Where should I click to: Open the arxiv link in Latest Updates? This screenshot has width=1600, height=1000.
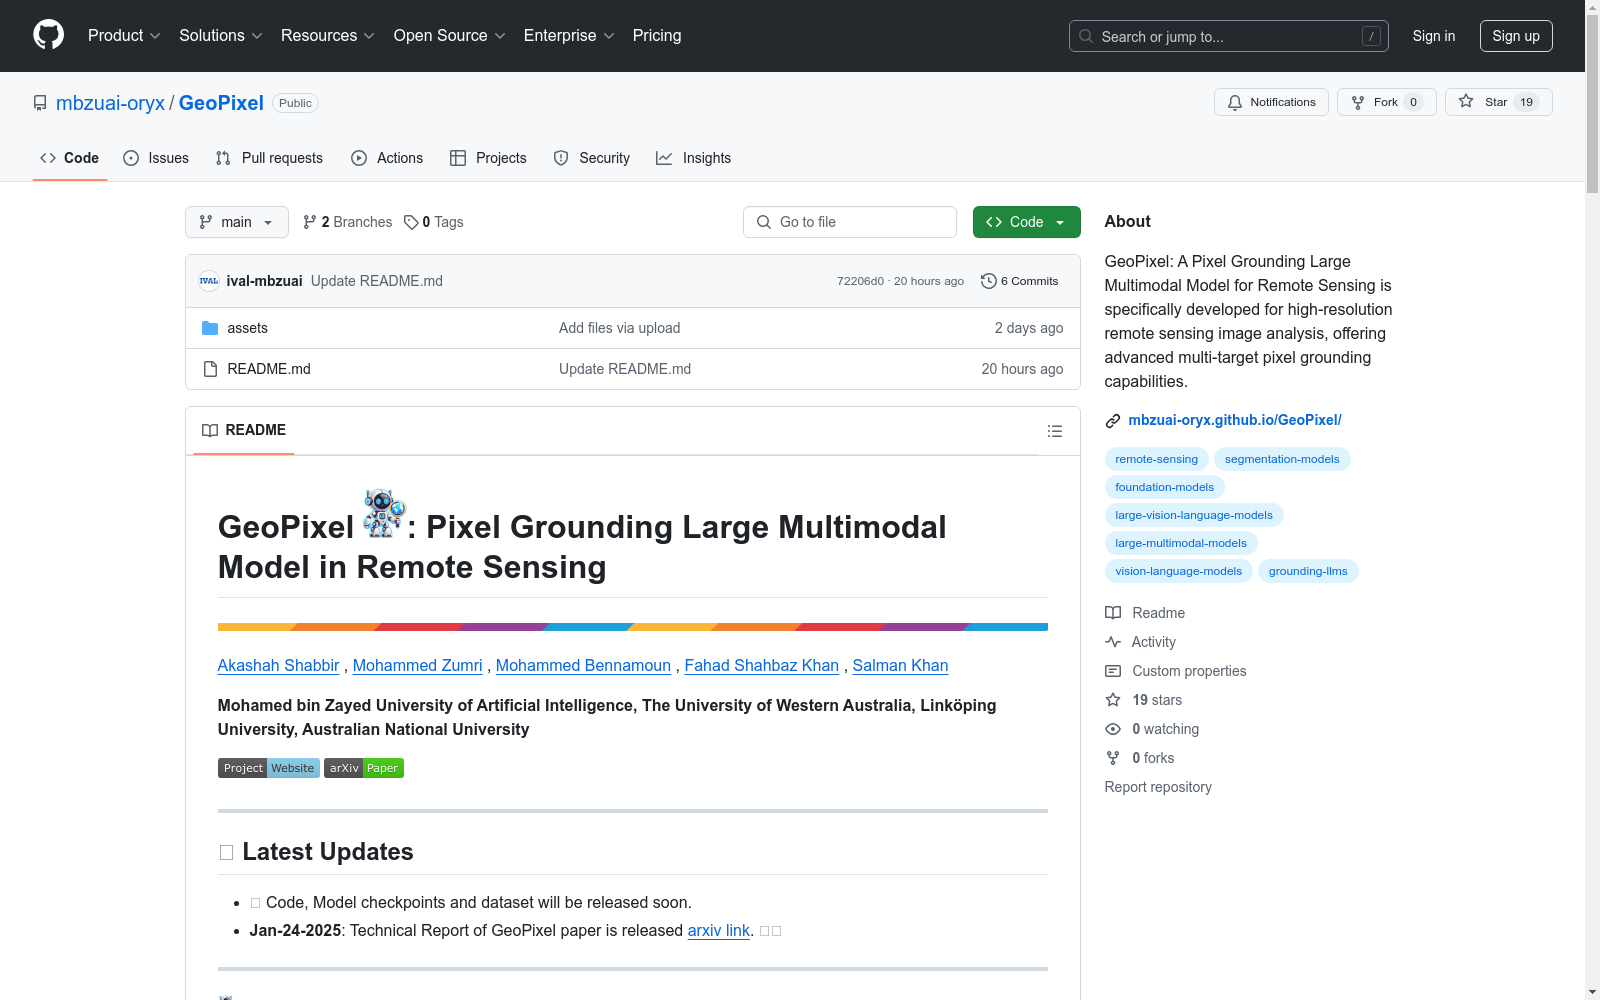(x=718, y=930)
